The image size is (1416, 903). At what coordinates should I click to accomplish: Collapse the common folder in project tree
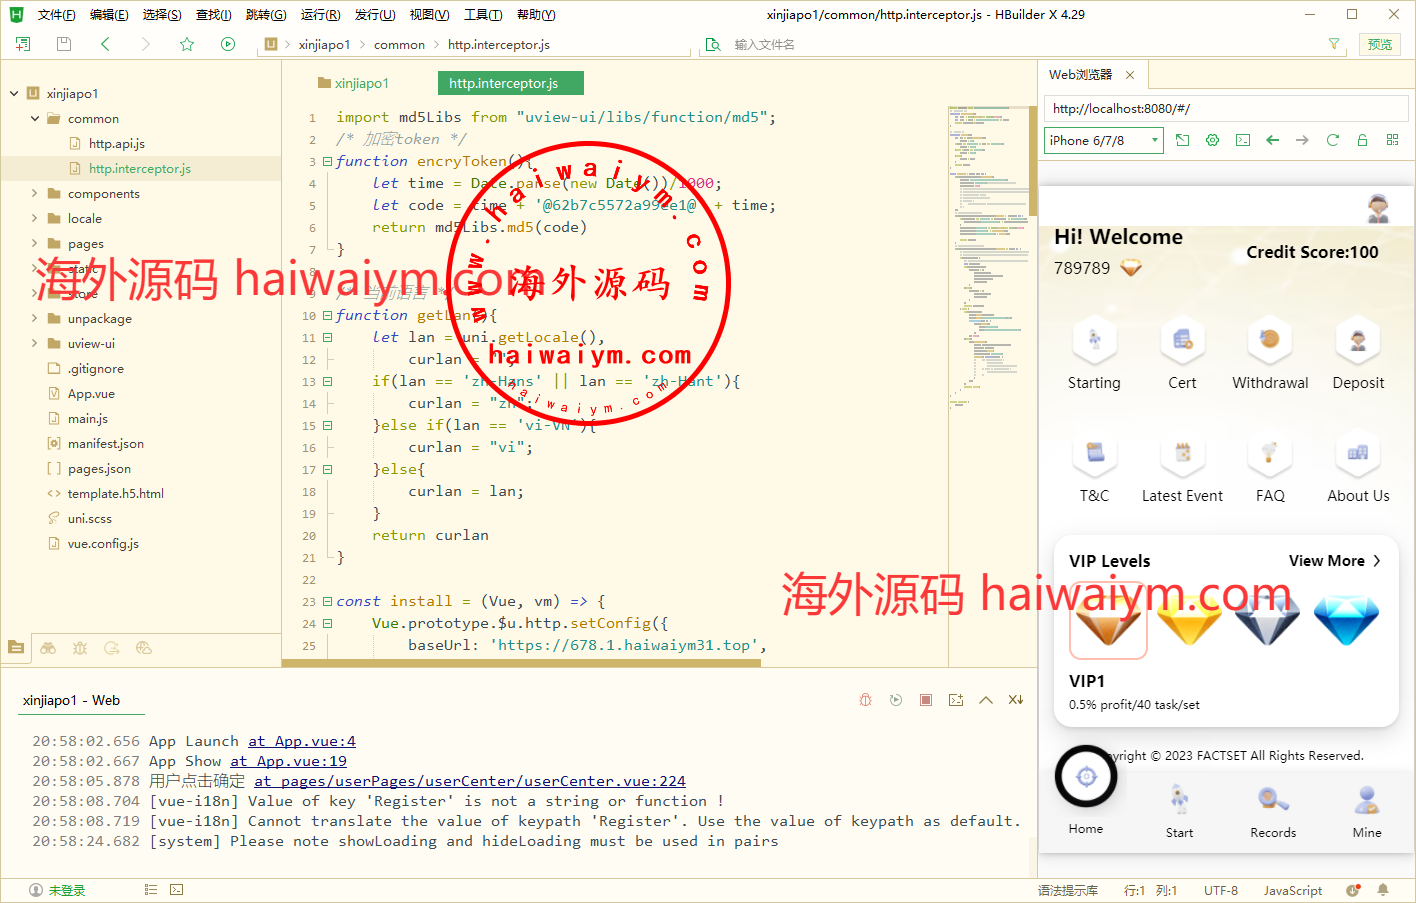(35, 119)
